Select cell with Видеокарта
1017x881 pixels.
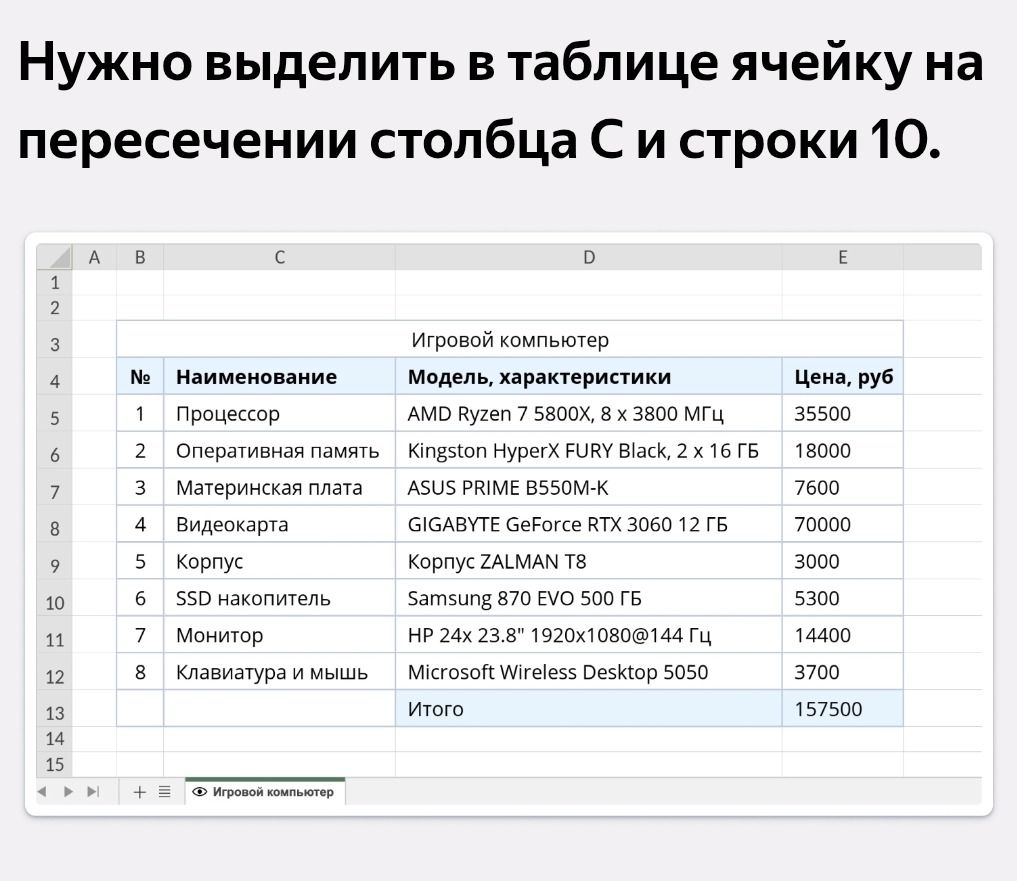coord(280,524)
